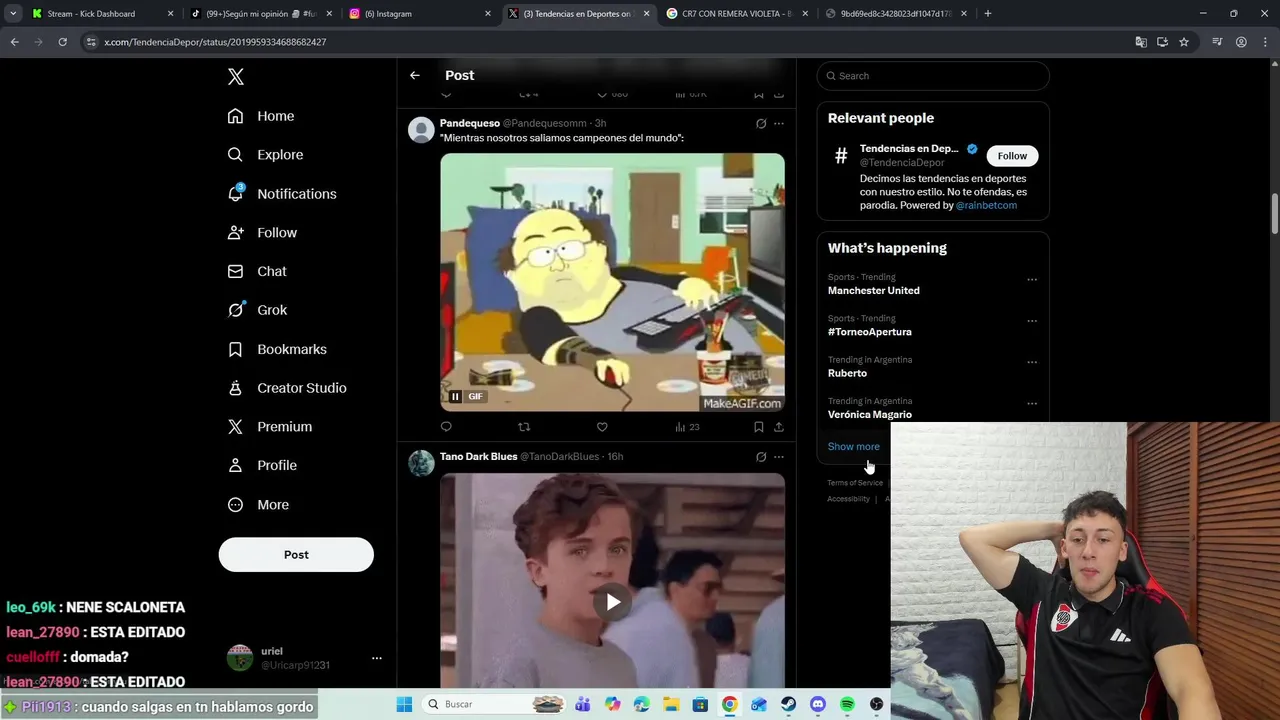The height and width of the screenshot is (720, 1280).
Task: Click Grok icon on Tano Dark Blues post
Action: click(761, 457)
